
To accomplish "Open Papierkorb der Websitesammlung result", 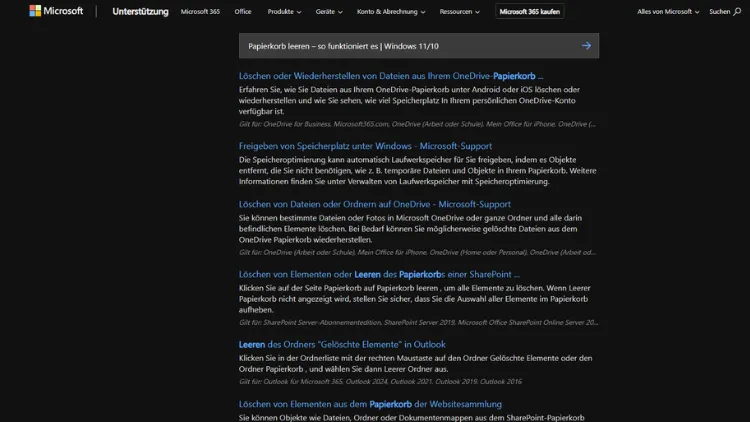I will [x=370, y=404].
